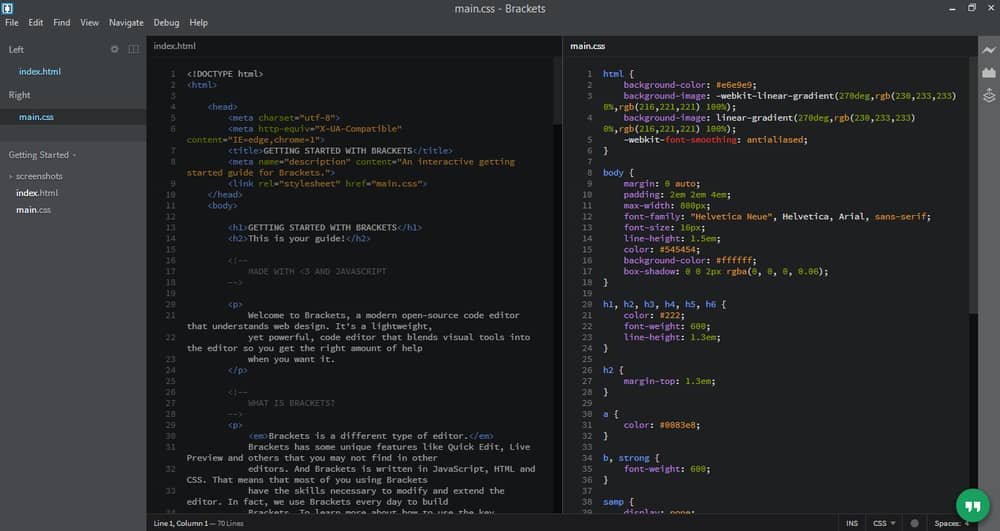Click the Live Preview lightning bolt icon
1000x531 pixels.
(989, 49)
